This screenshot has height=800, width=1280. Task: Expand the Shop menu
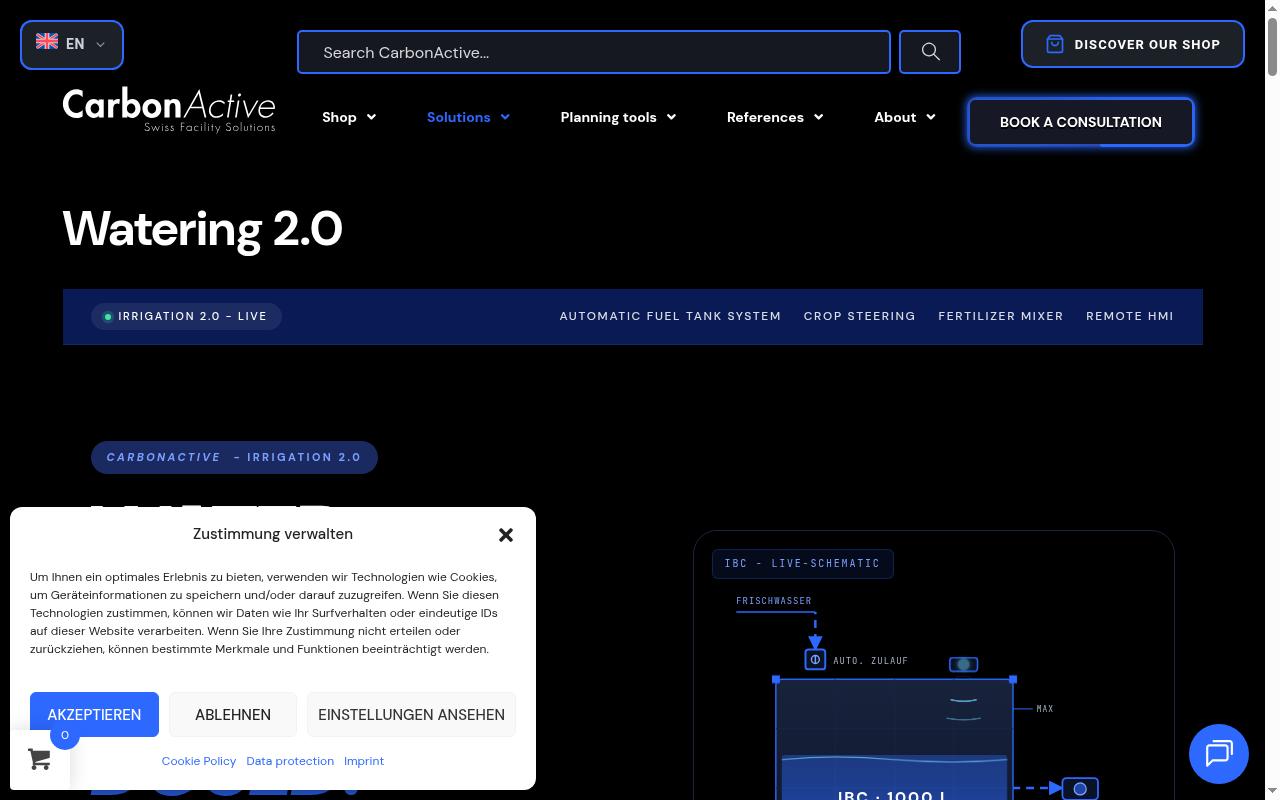349,117
